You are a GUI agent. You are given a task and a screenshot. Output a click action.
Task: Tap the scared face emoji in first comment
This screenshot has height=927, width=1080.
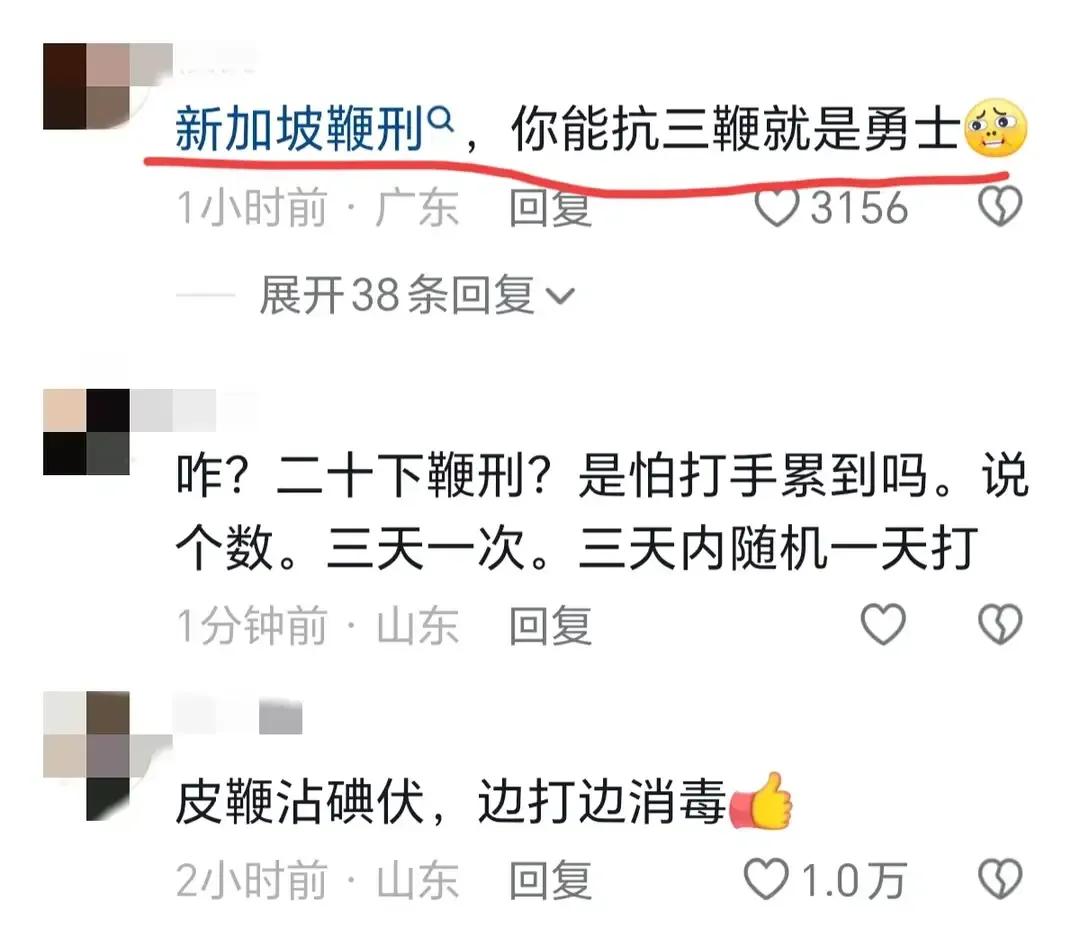click(996, 129)
